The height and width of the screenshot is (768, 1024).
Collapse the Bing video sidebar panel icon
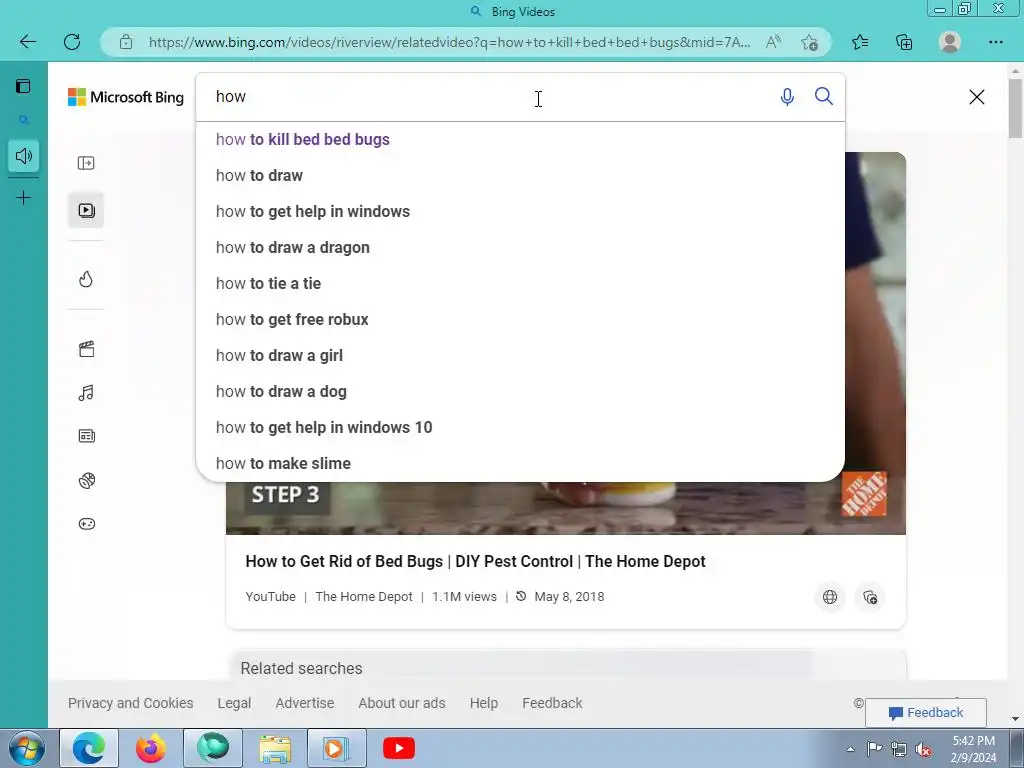(86, 163)
